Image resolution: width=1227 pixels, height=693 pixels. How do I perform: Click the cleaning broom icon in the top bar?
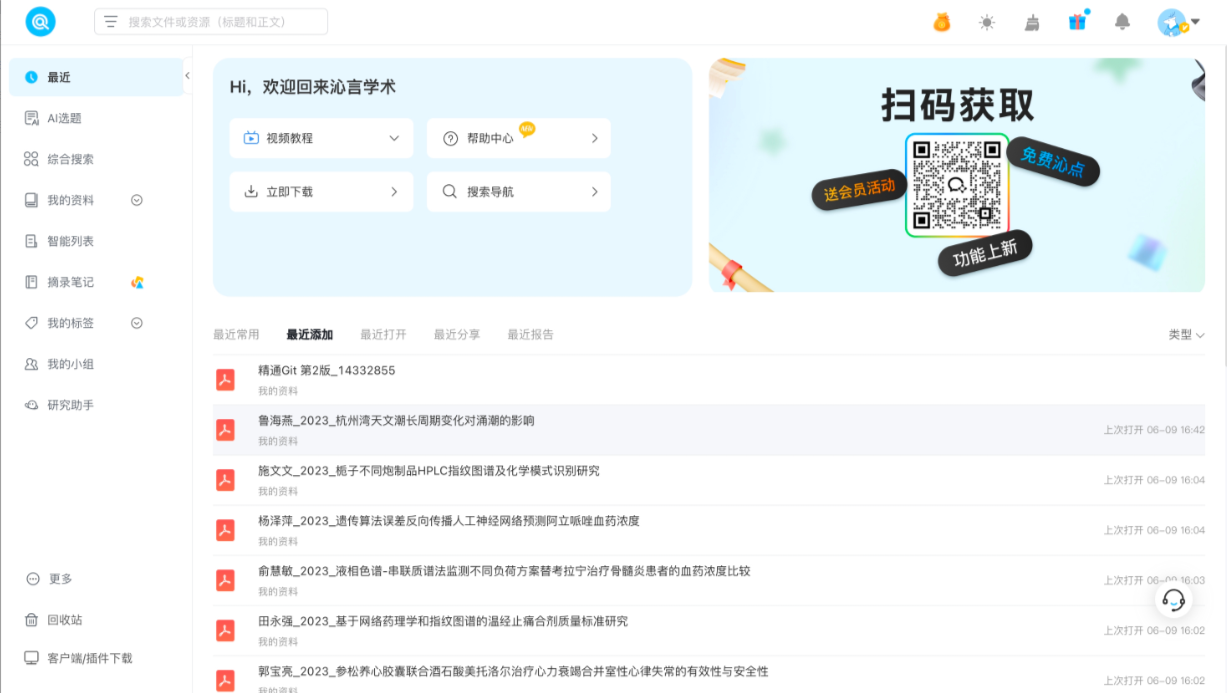1032,22
